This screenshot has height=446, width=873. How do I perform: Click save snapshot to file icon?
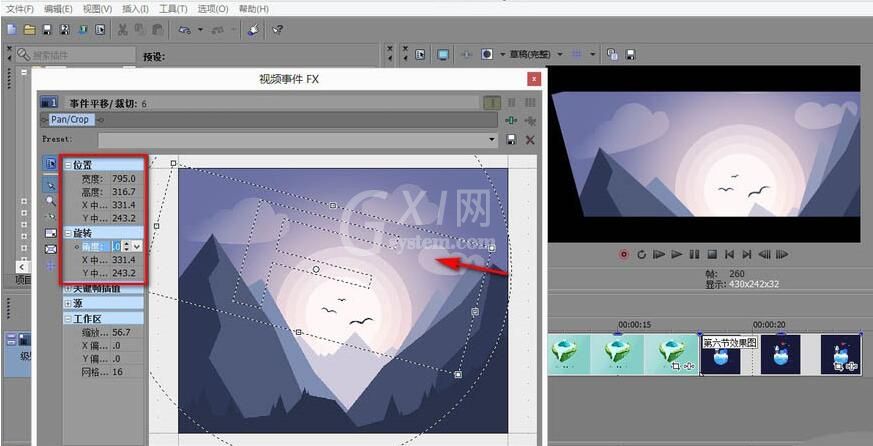pos(630,55)
